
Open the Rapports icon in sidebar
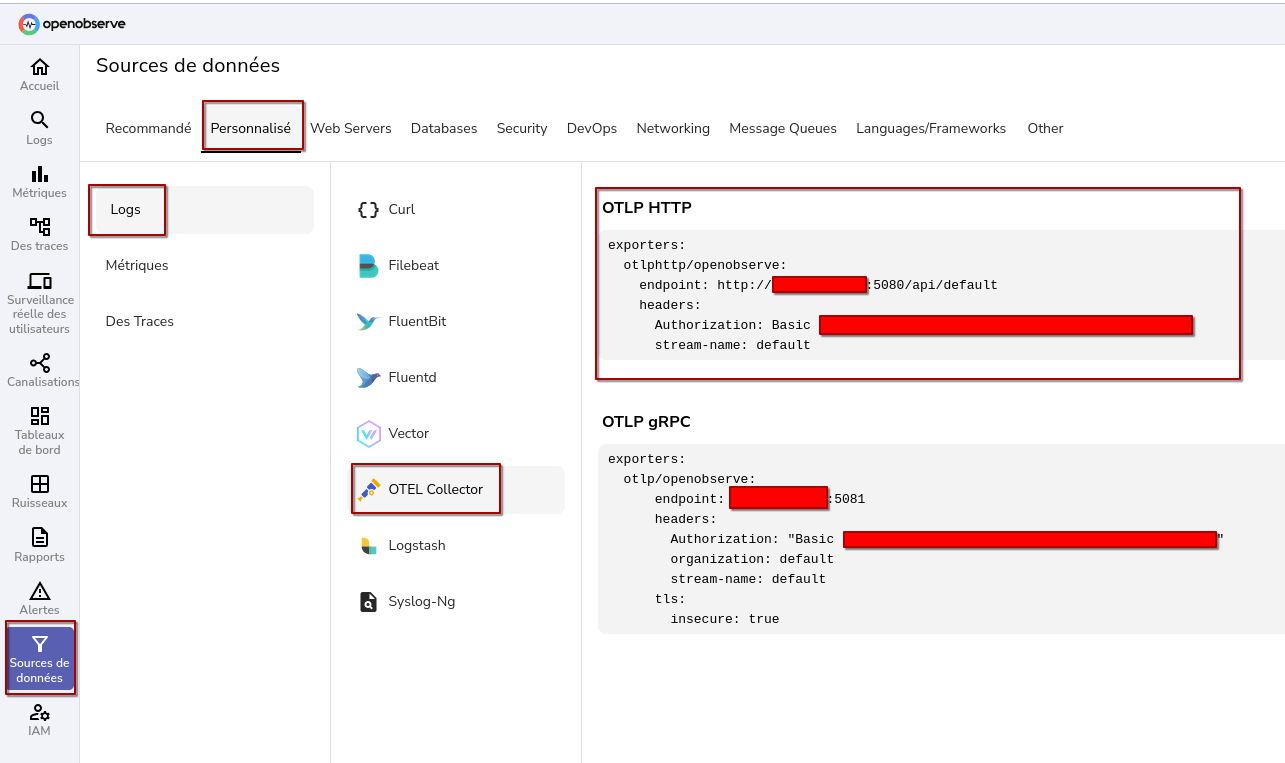pos(40,539)
